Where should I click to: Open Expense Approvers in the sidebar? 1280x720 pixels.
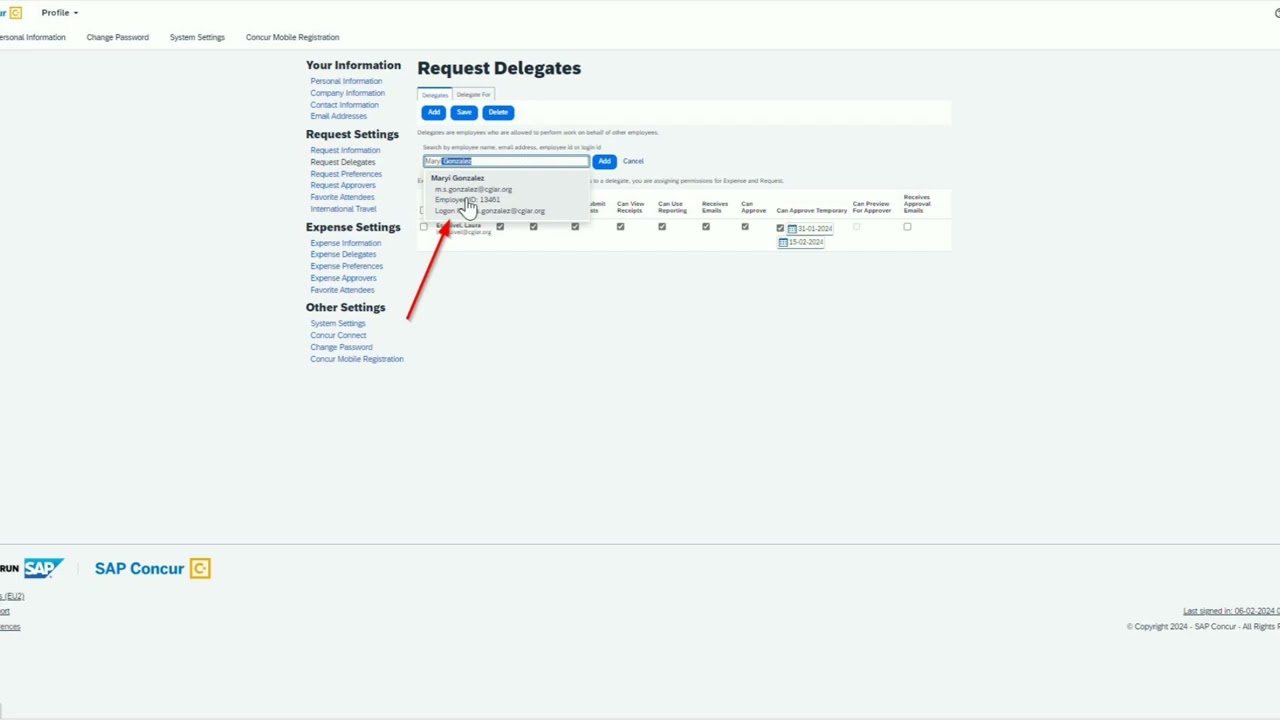coord(343,278)
